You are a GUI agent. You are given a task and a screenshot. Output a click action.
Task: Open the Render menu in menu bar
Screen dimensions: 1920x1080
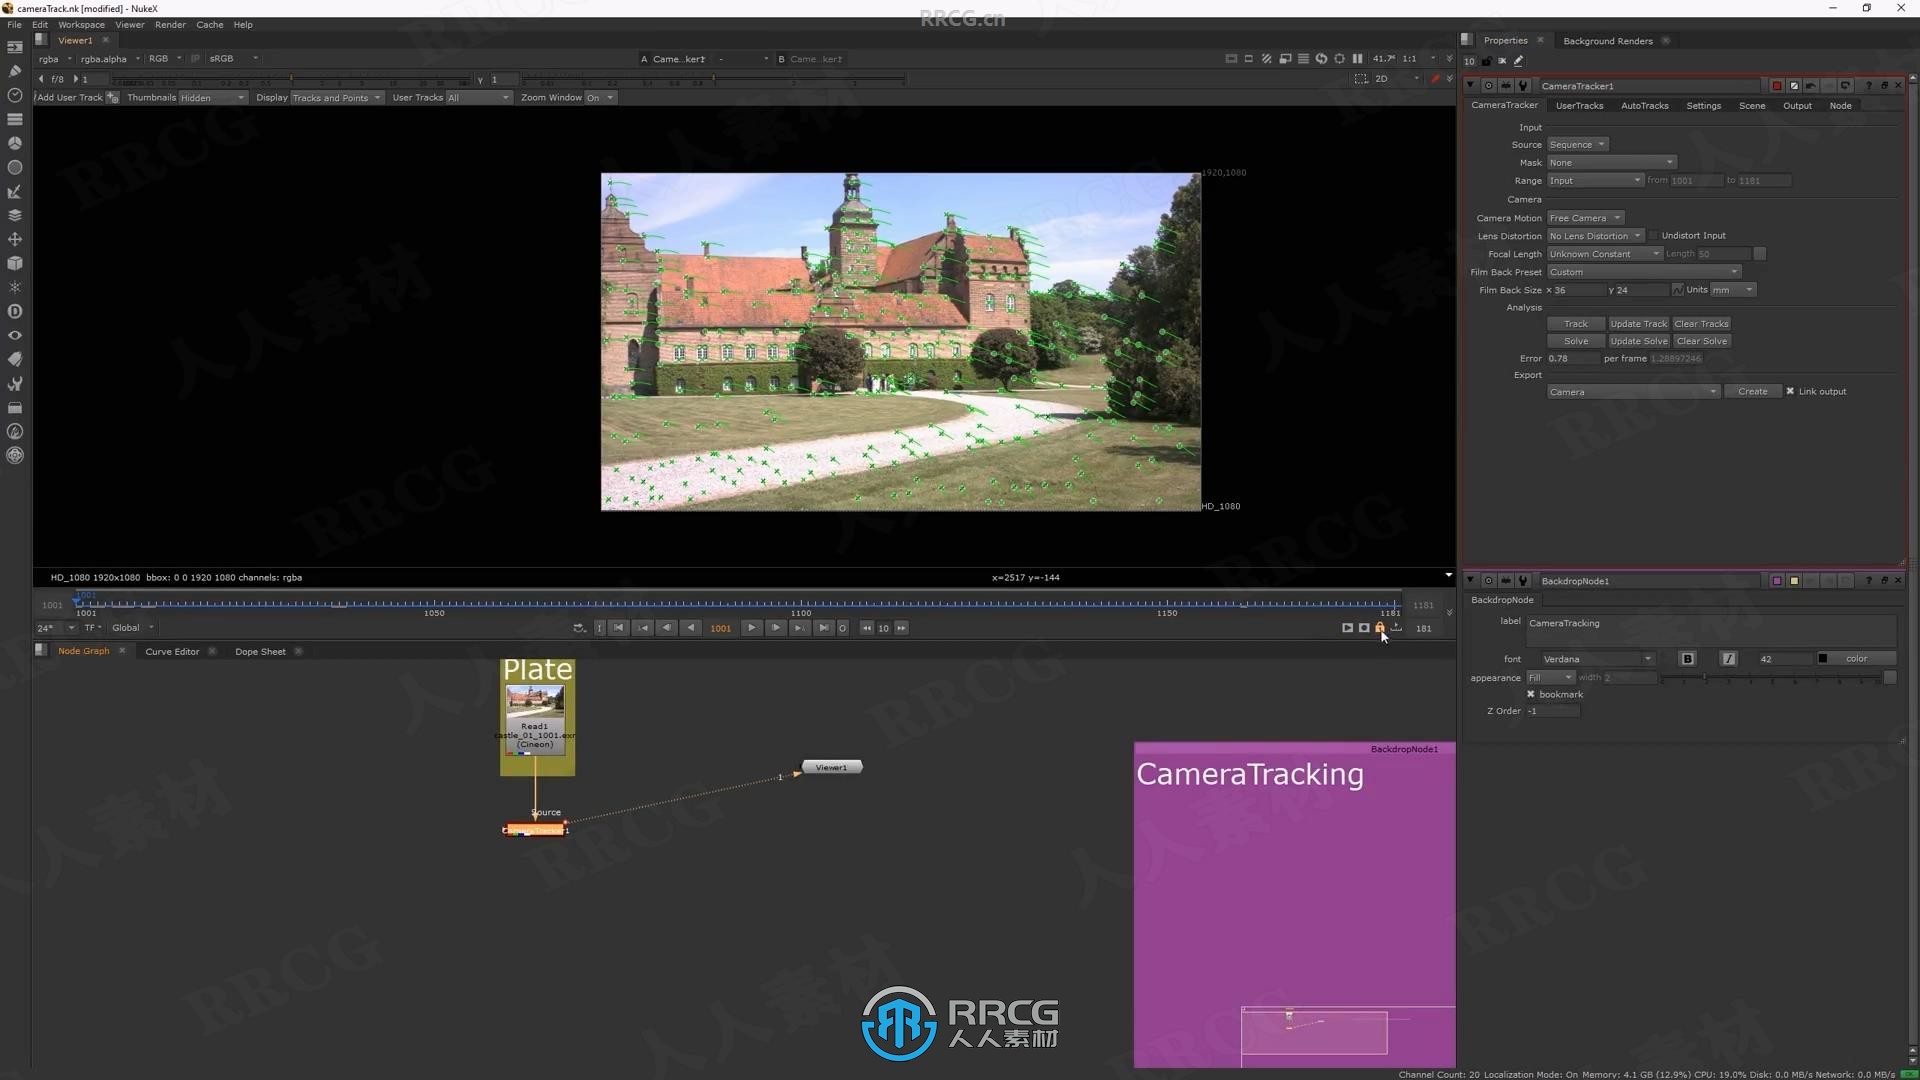[170, 24]
